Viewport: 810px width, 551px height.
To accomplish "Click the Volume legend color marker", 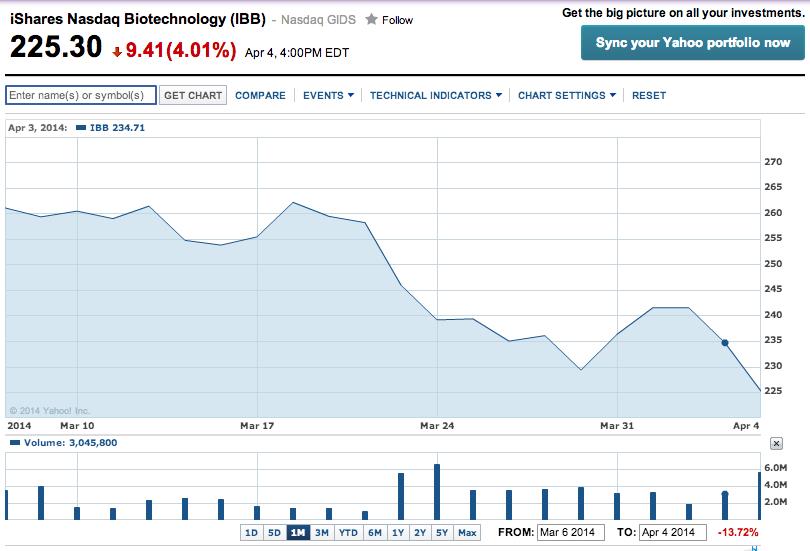I will 15,443.
